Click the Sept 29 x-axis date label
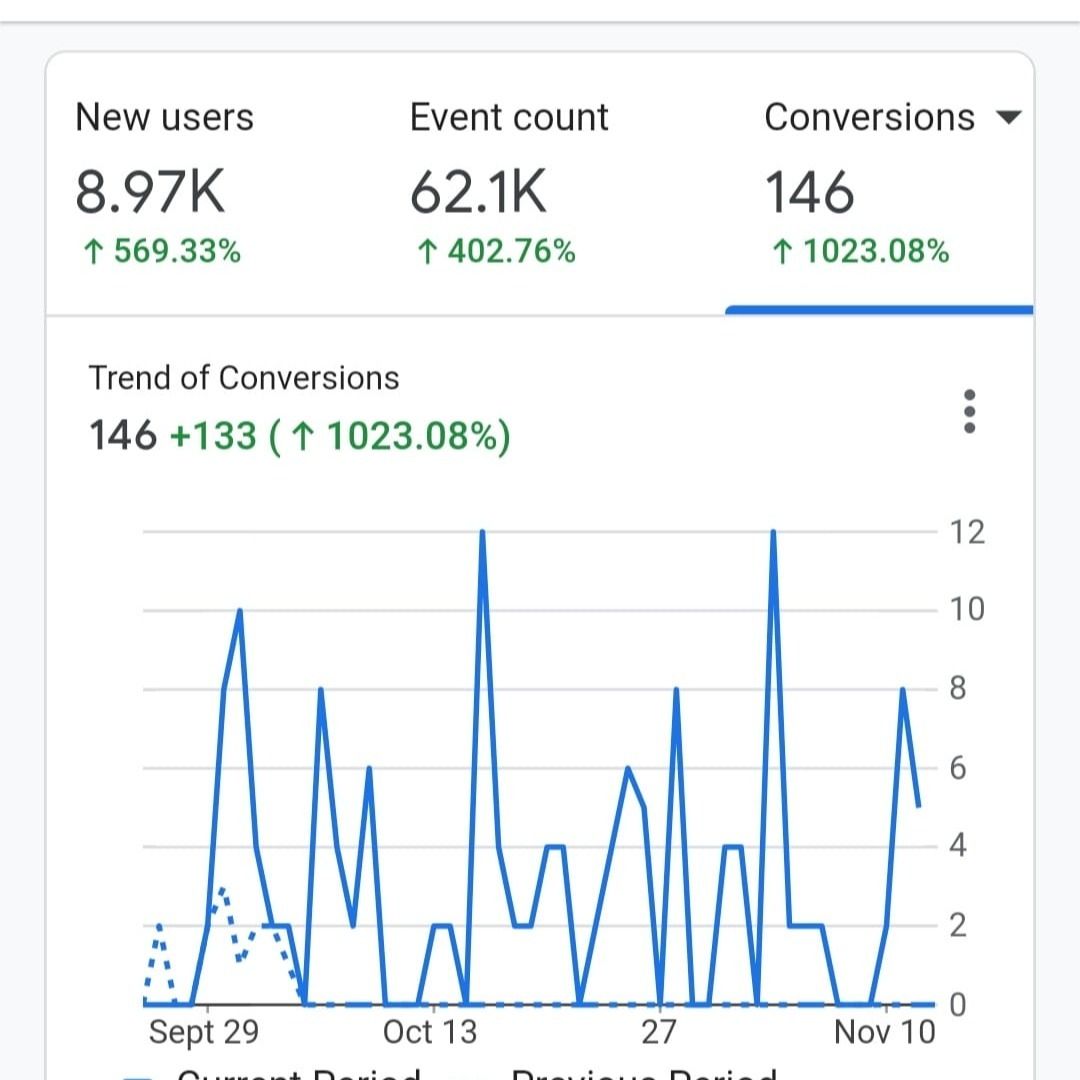1080x1080 pixels. 203,1031
